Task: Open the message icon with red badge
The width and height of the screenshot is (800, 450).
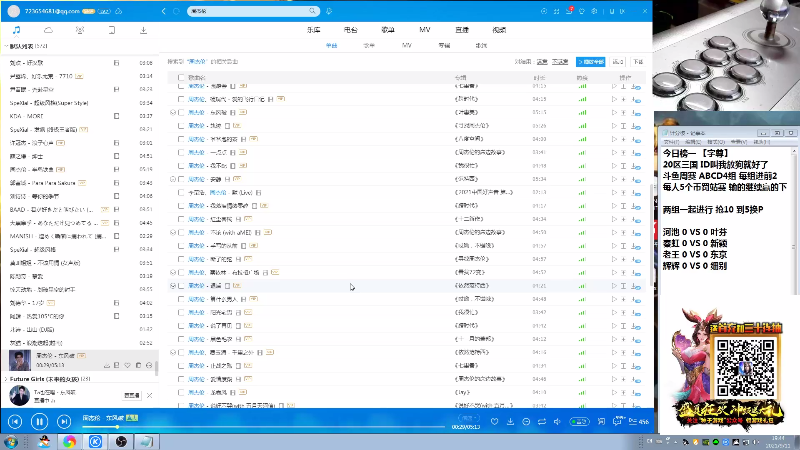Action: [x=569, y=11]
